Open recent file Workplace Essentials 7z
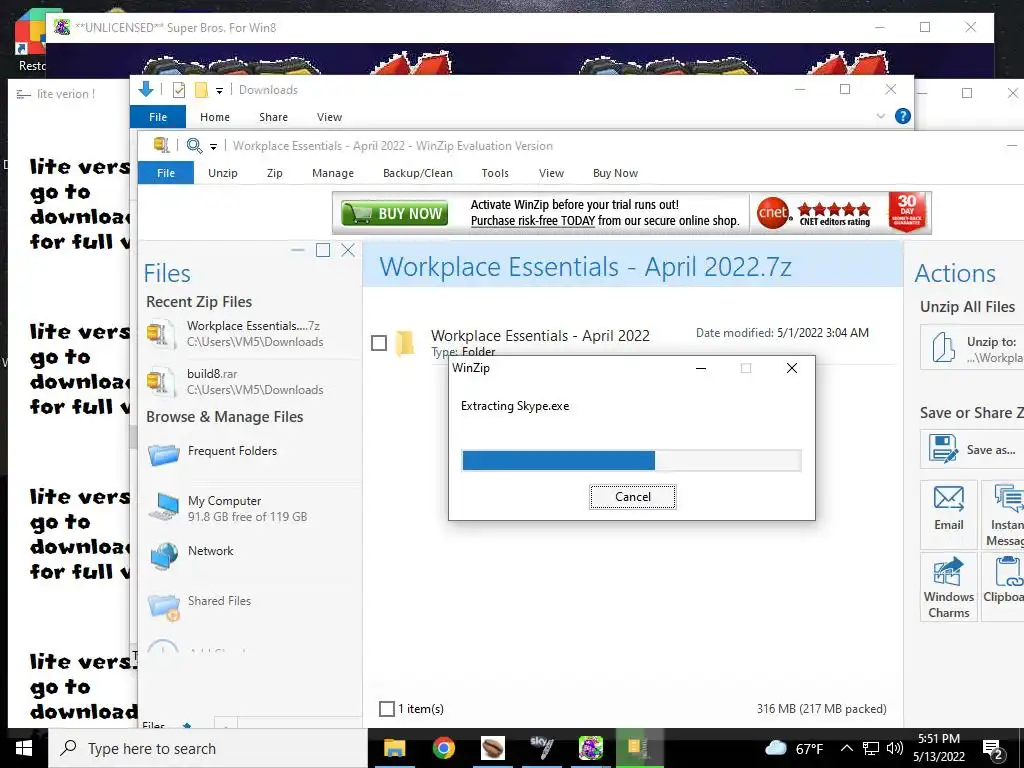Viewport: 1024px width, 768px height. pyautogui.click(x=251, y=334)
